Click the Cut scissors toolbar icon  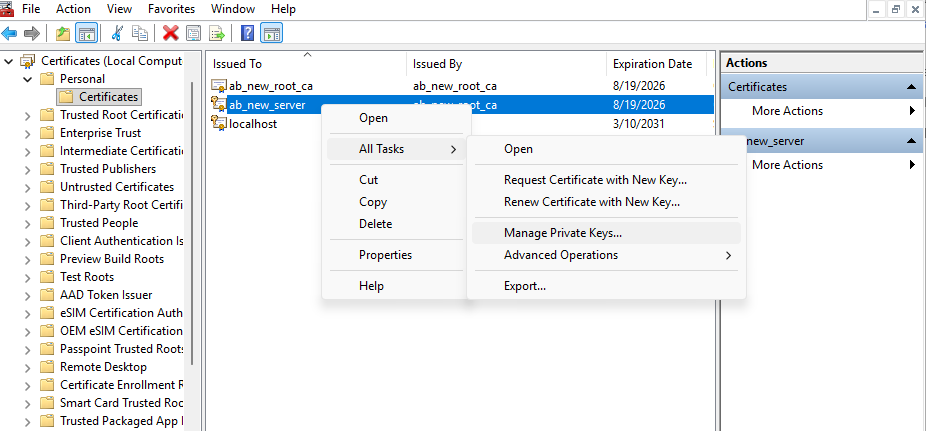tap(117, 33)
